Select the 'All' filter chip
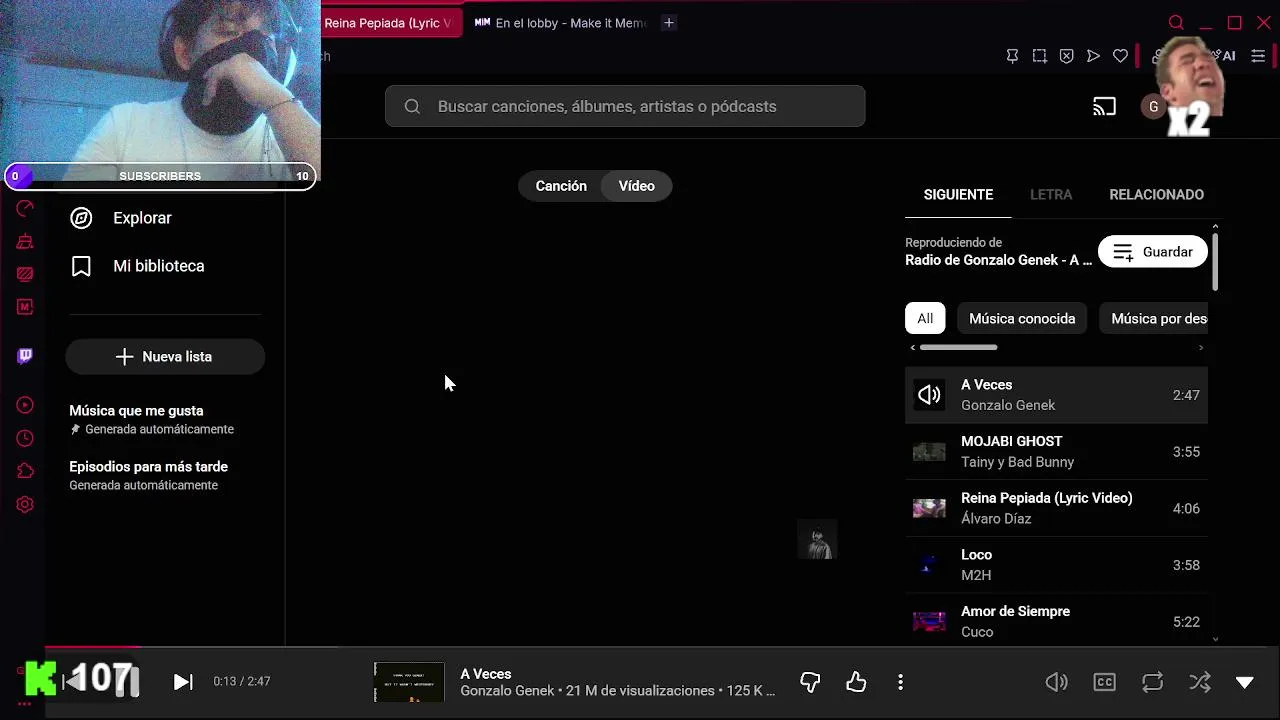 coord(925,319)
